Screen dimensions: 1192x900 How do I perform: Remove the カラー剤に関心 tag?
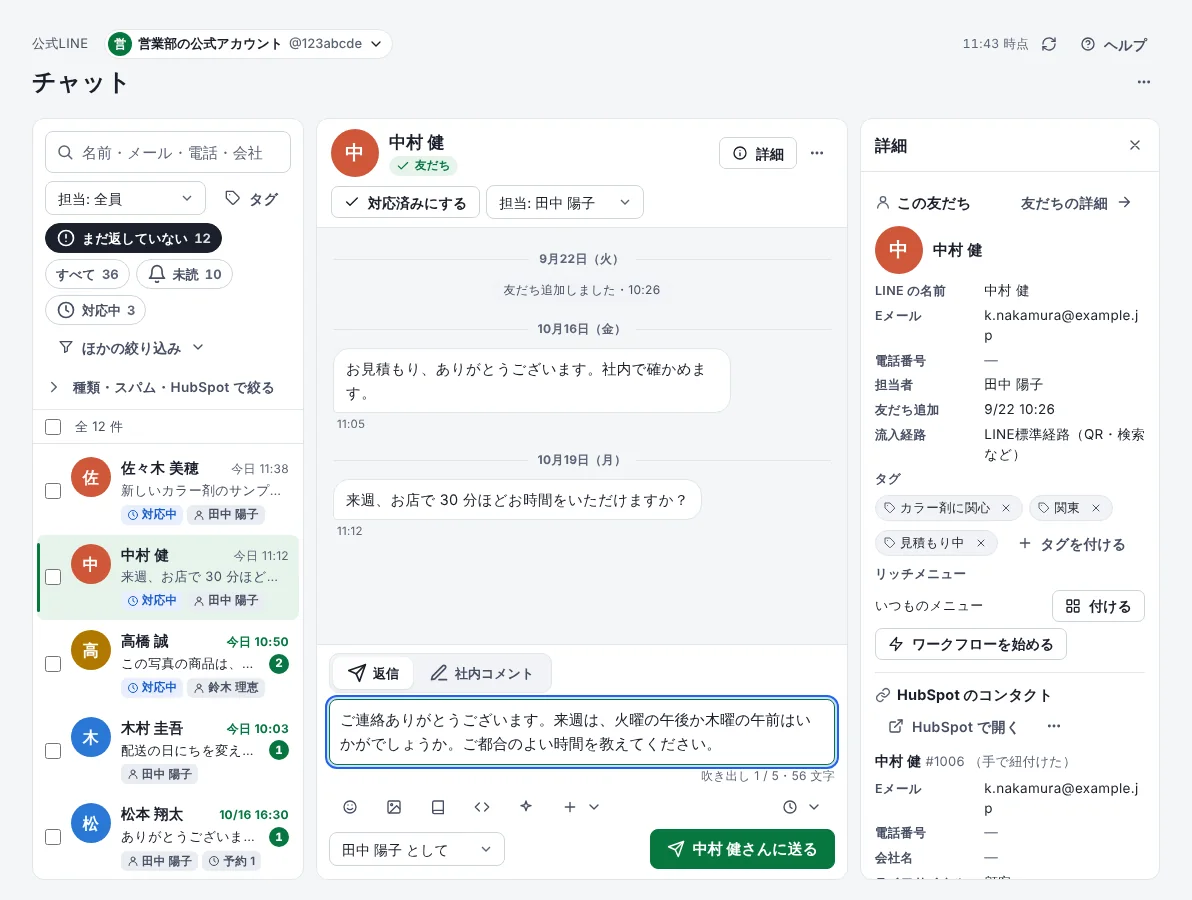pos(1006,508)
